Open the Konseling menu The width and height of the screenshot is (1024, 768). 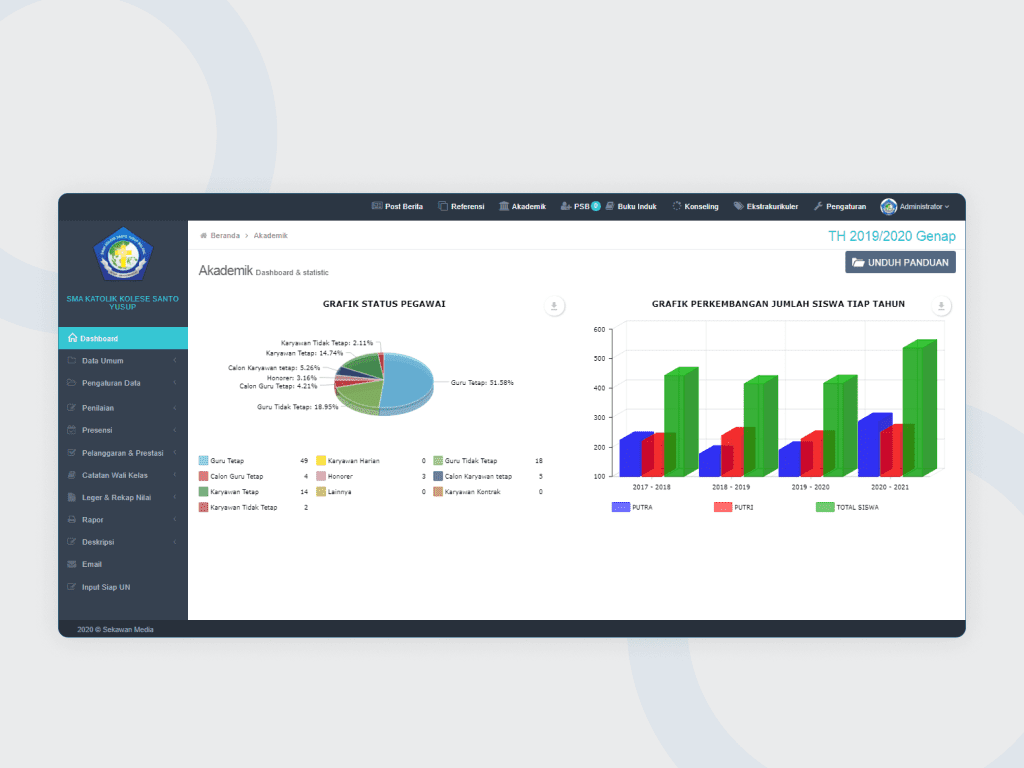pyautogui.click(x=696, y=206)
